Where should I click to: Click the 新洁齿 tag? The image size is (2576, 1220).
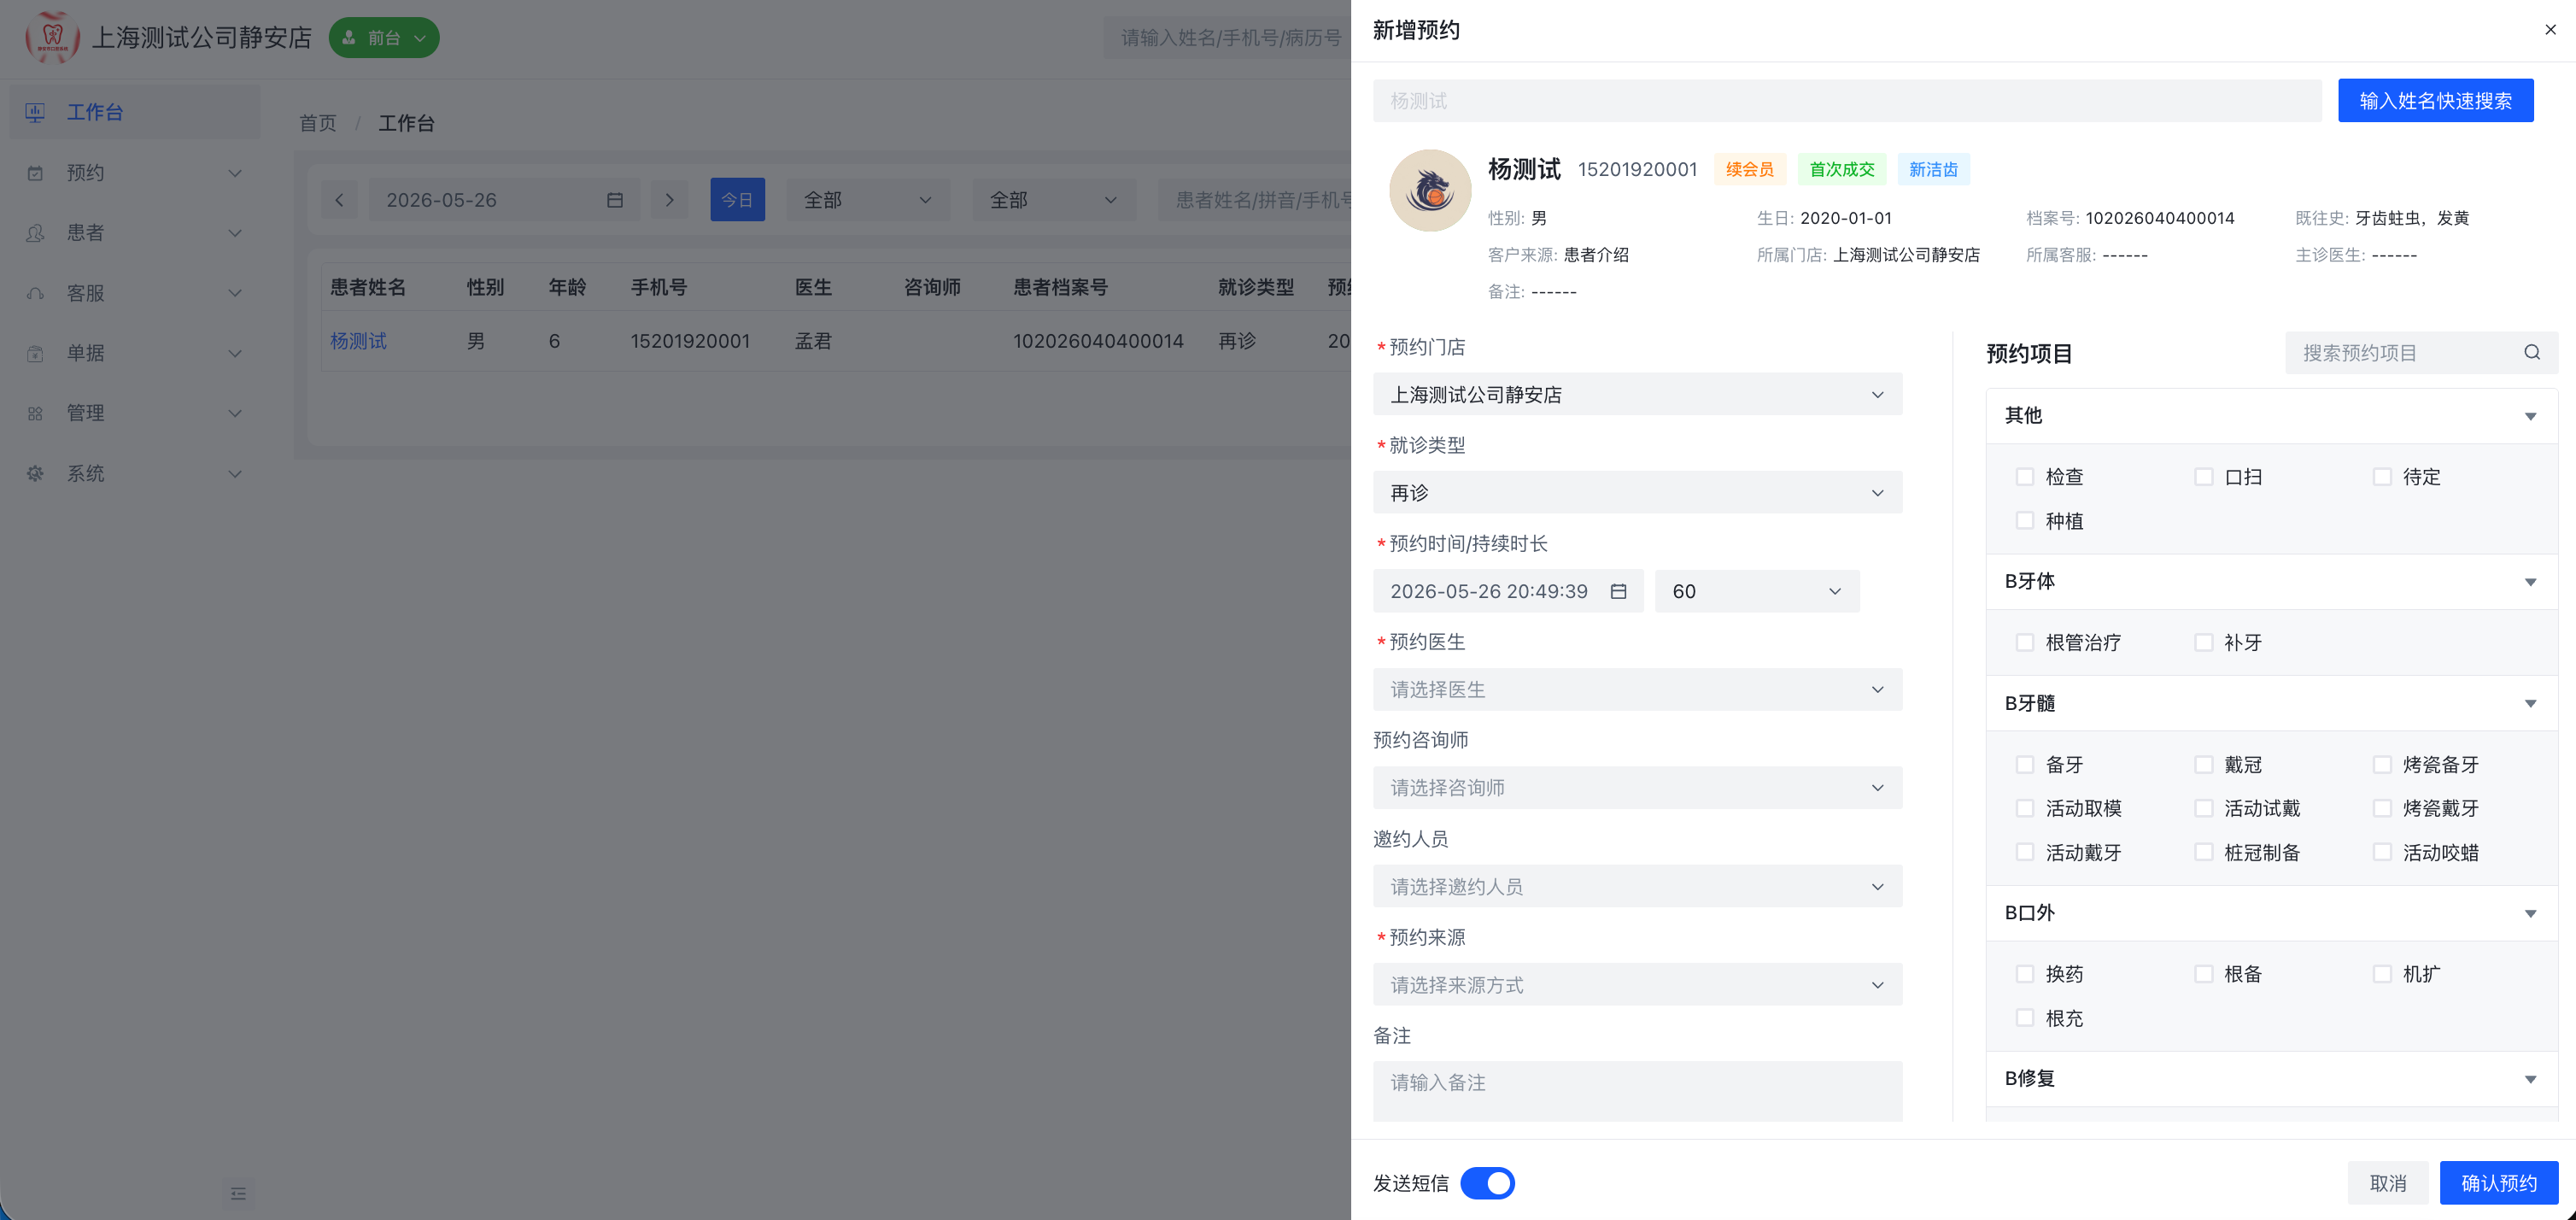pyautogui.click(x=1933, y=169)
